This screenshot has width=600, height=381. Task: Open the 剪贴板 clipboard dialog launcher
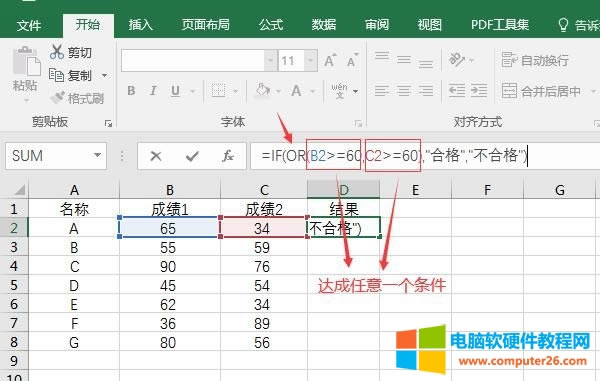click(108, 123)
